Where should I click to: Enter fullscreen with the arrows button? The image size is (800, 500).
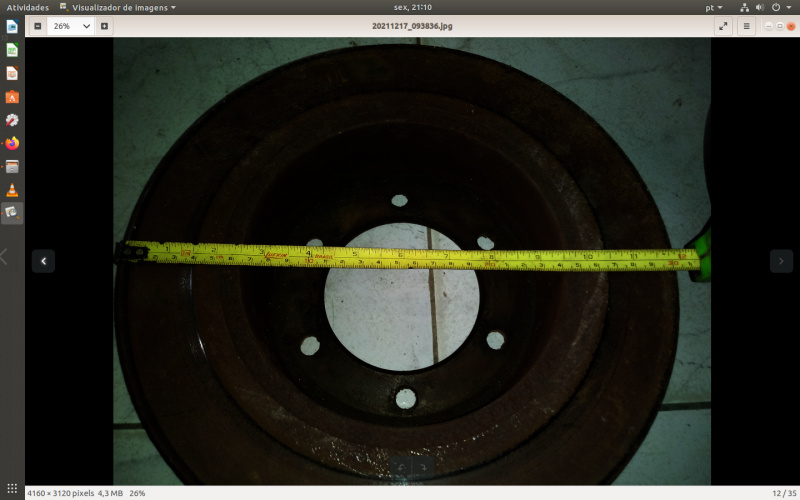pos(723,26)
